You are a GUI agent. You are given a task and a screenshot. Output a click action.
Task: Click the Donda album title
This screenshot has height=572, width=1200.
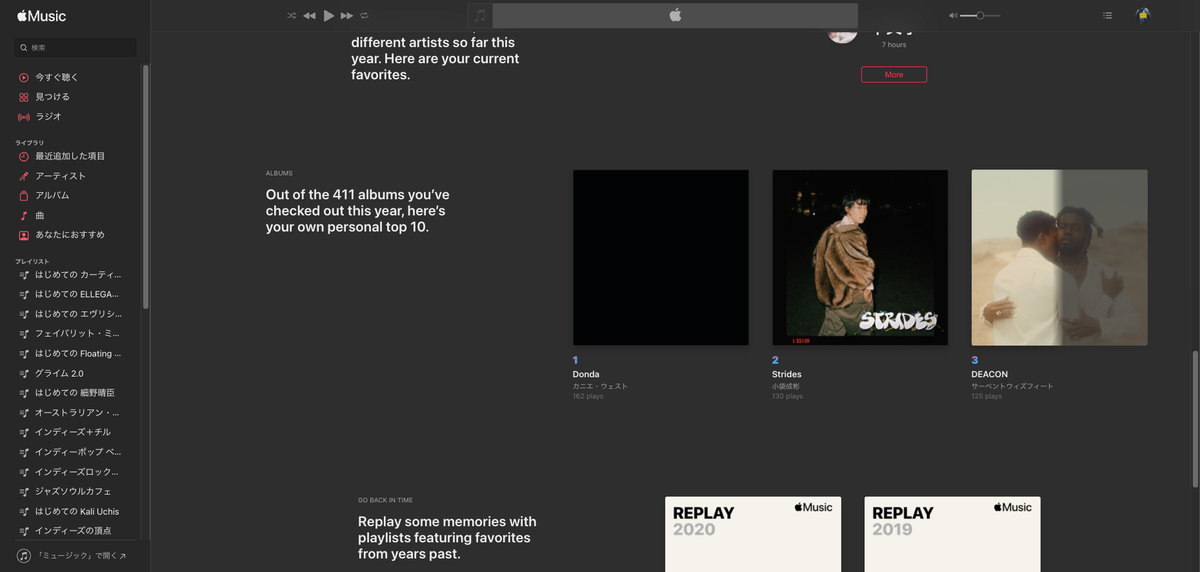pyautogui.click(x=586, y=374)
